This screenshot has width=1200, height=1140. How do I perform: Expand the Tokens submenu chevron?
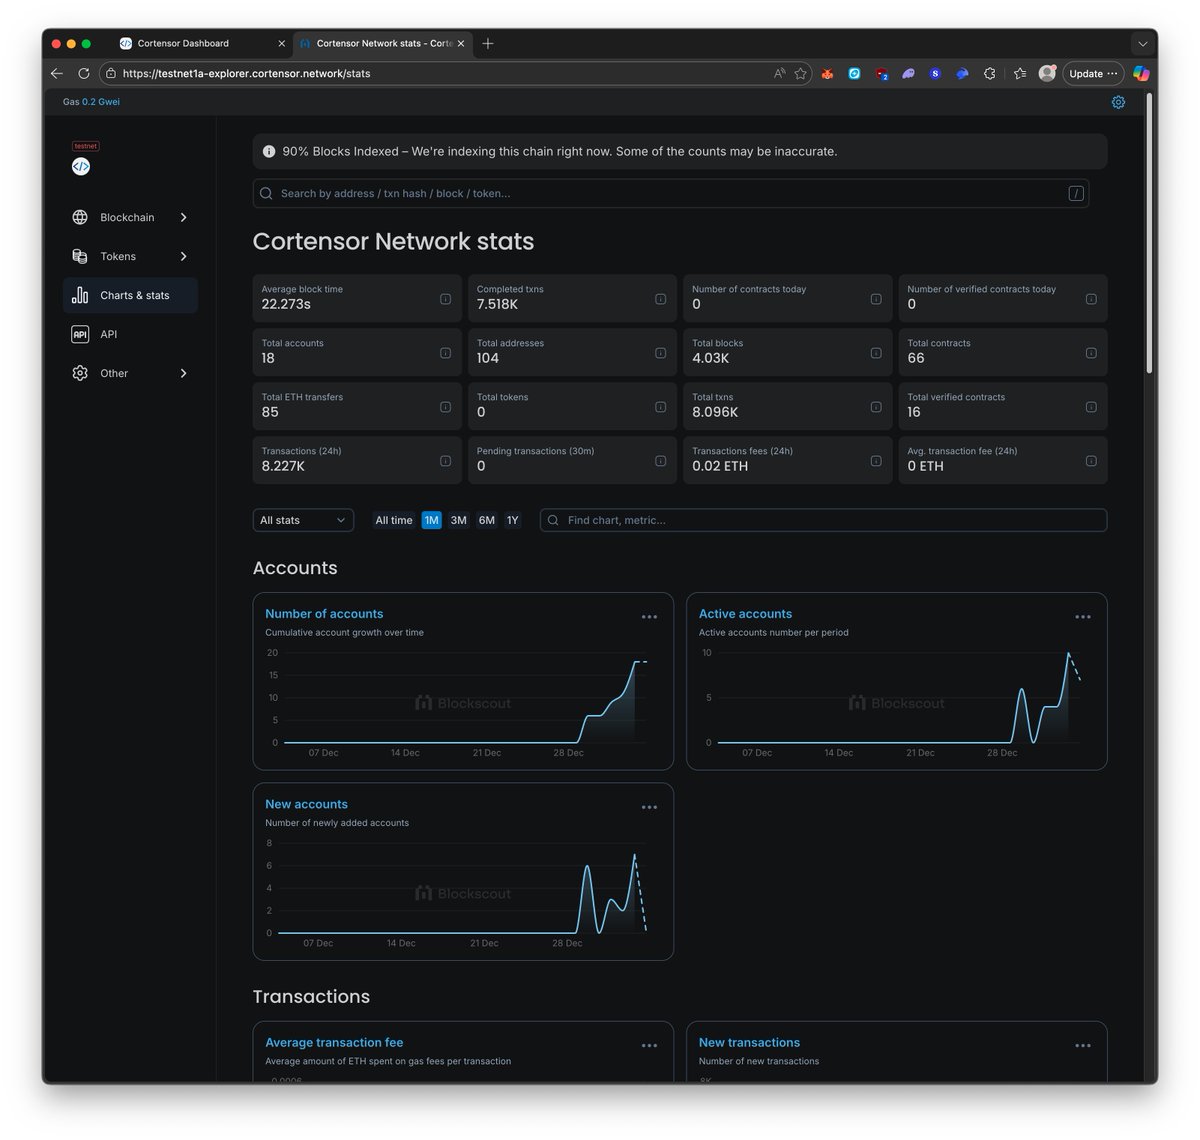(183, 256)
